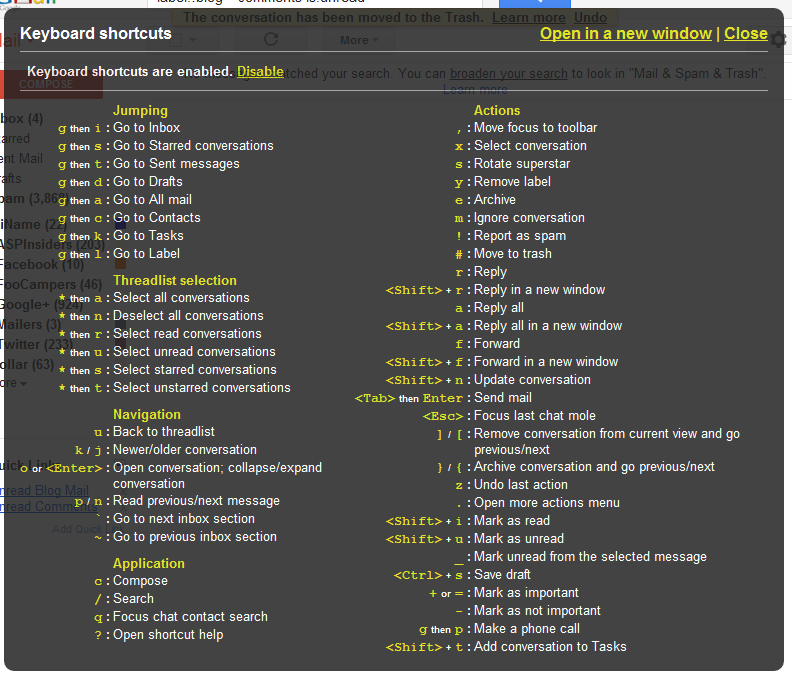Click 'Focus chat contact search' entry

pos(190,616)
